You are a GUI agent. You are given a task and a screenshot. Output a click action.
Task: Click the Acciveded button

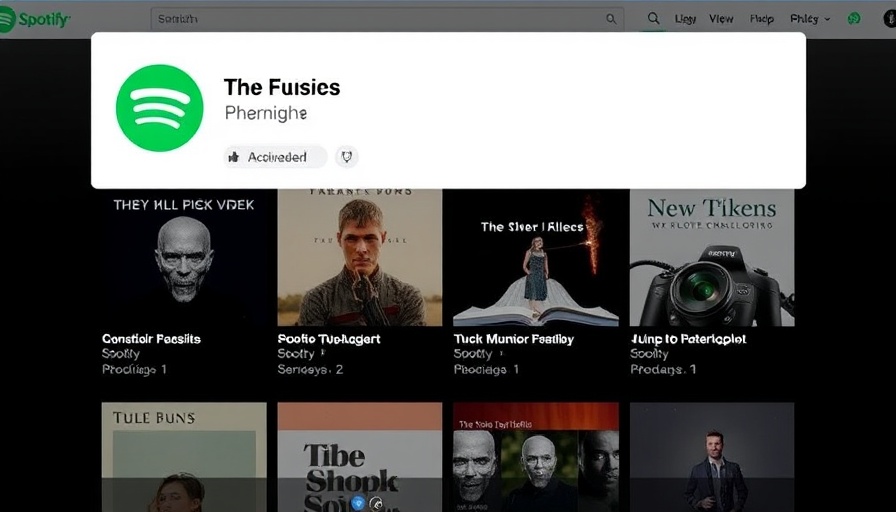coord(275,157)
